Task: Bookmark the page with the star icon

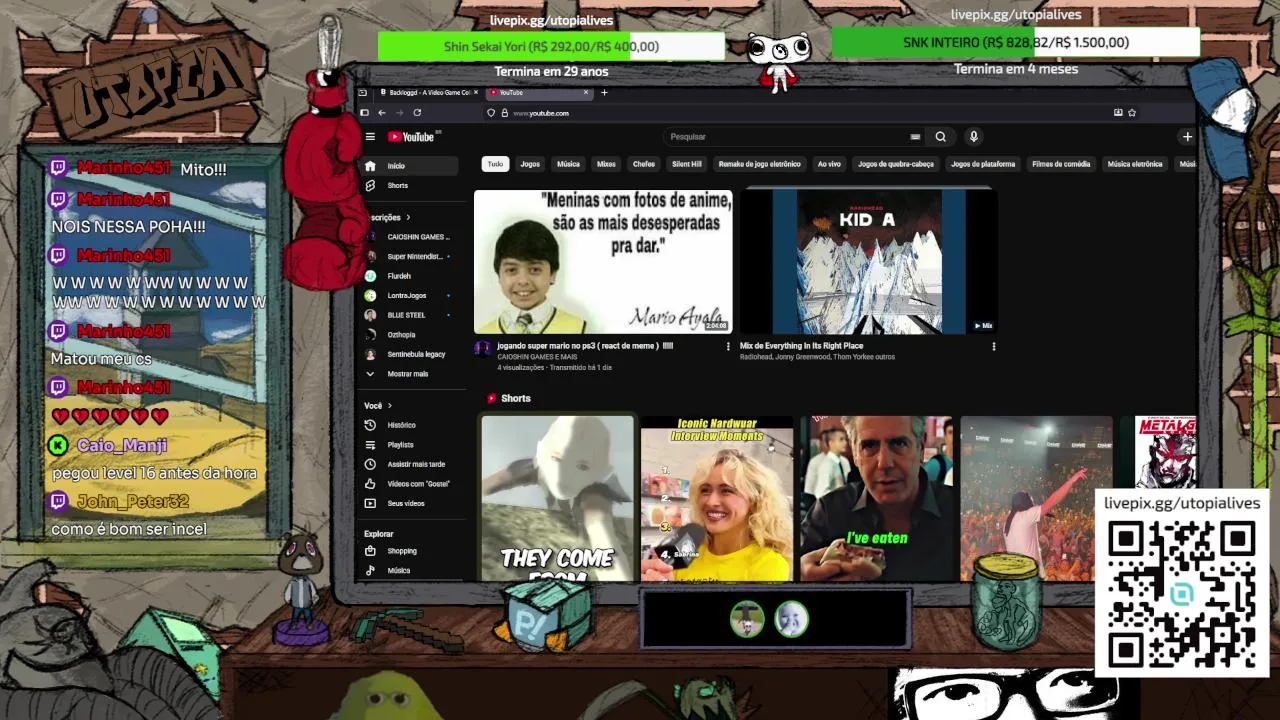Action: point(1132,113)
